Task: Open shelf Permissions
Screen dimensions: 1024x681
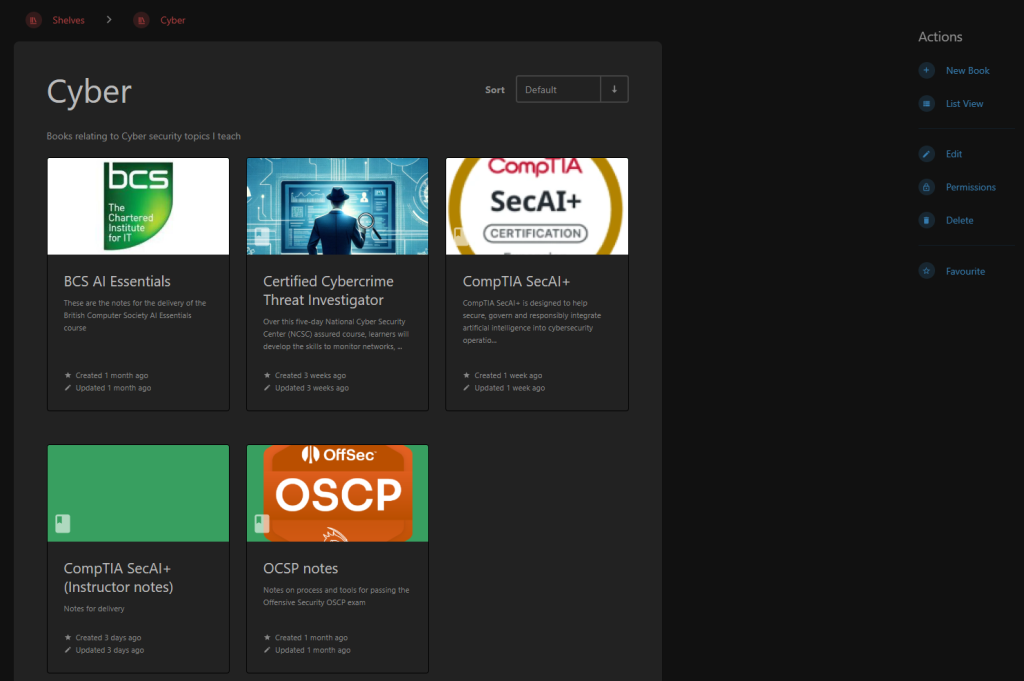Action: pos(970,187)
